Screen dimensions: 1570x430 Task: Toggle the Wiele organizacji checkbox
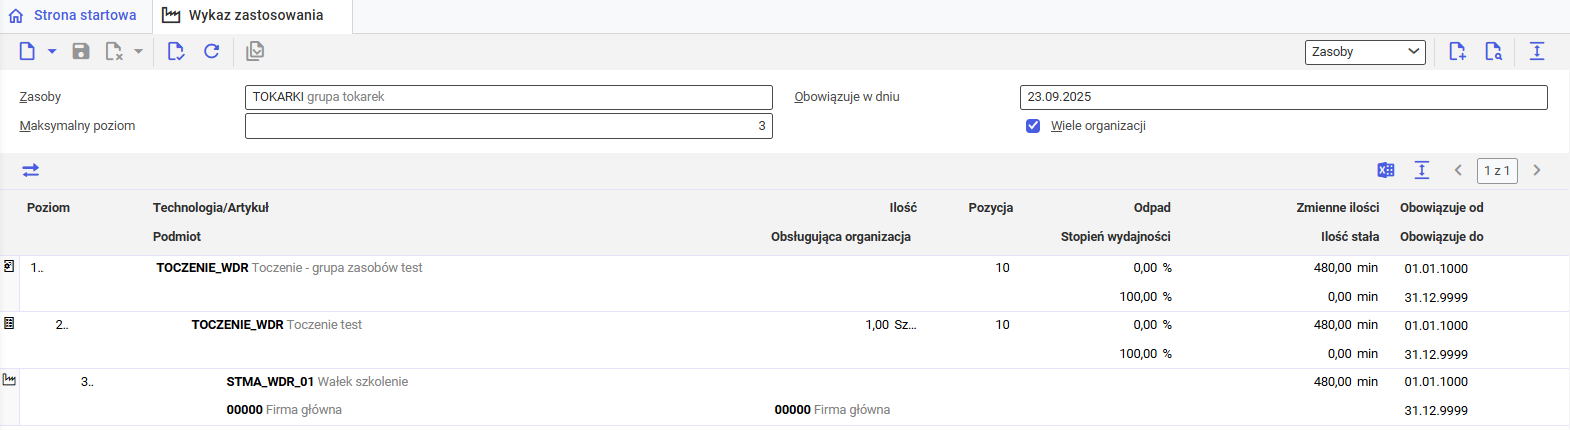coord(1033,126)
